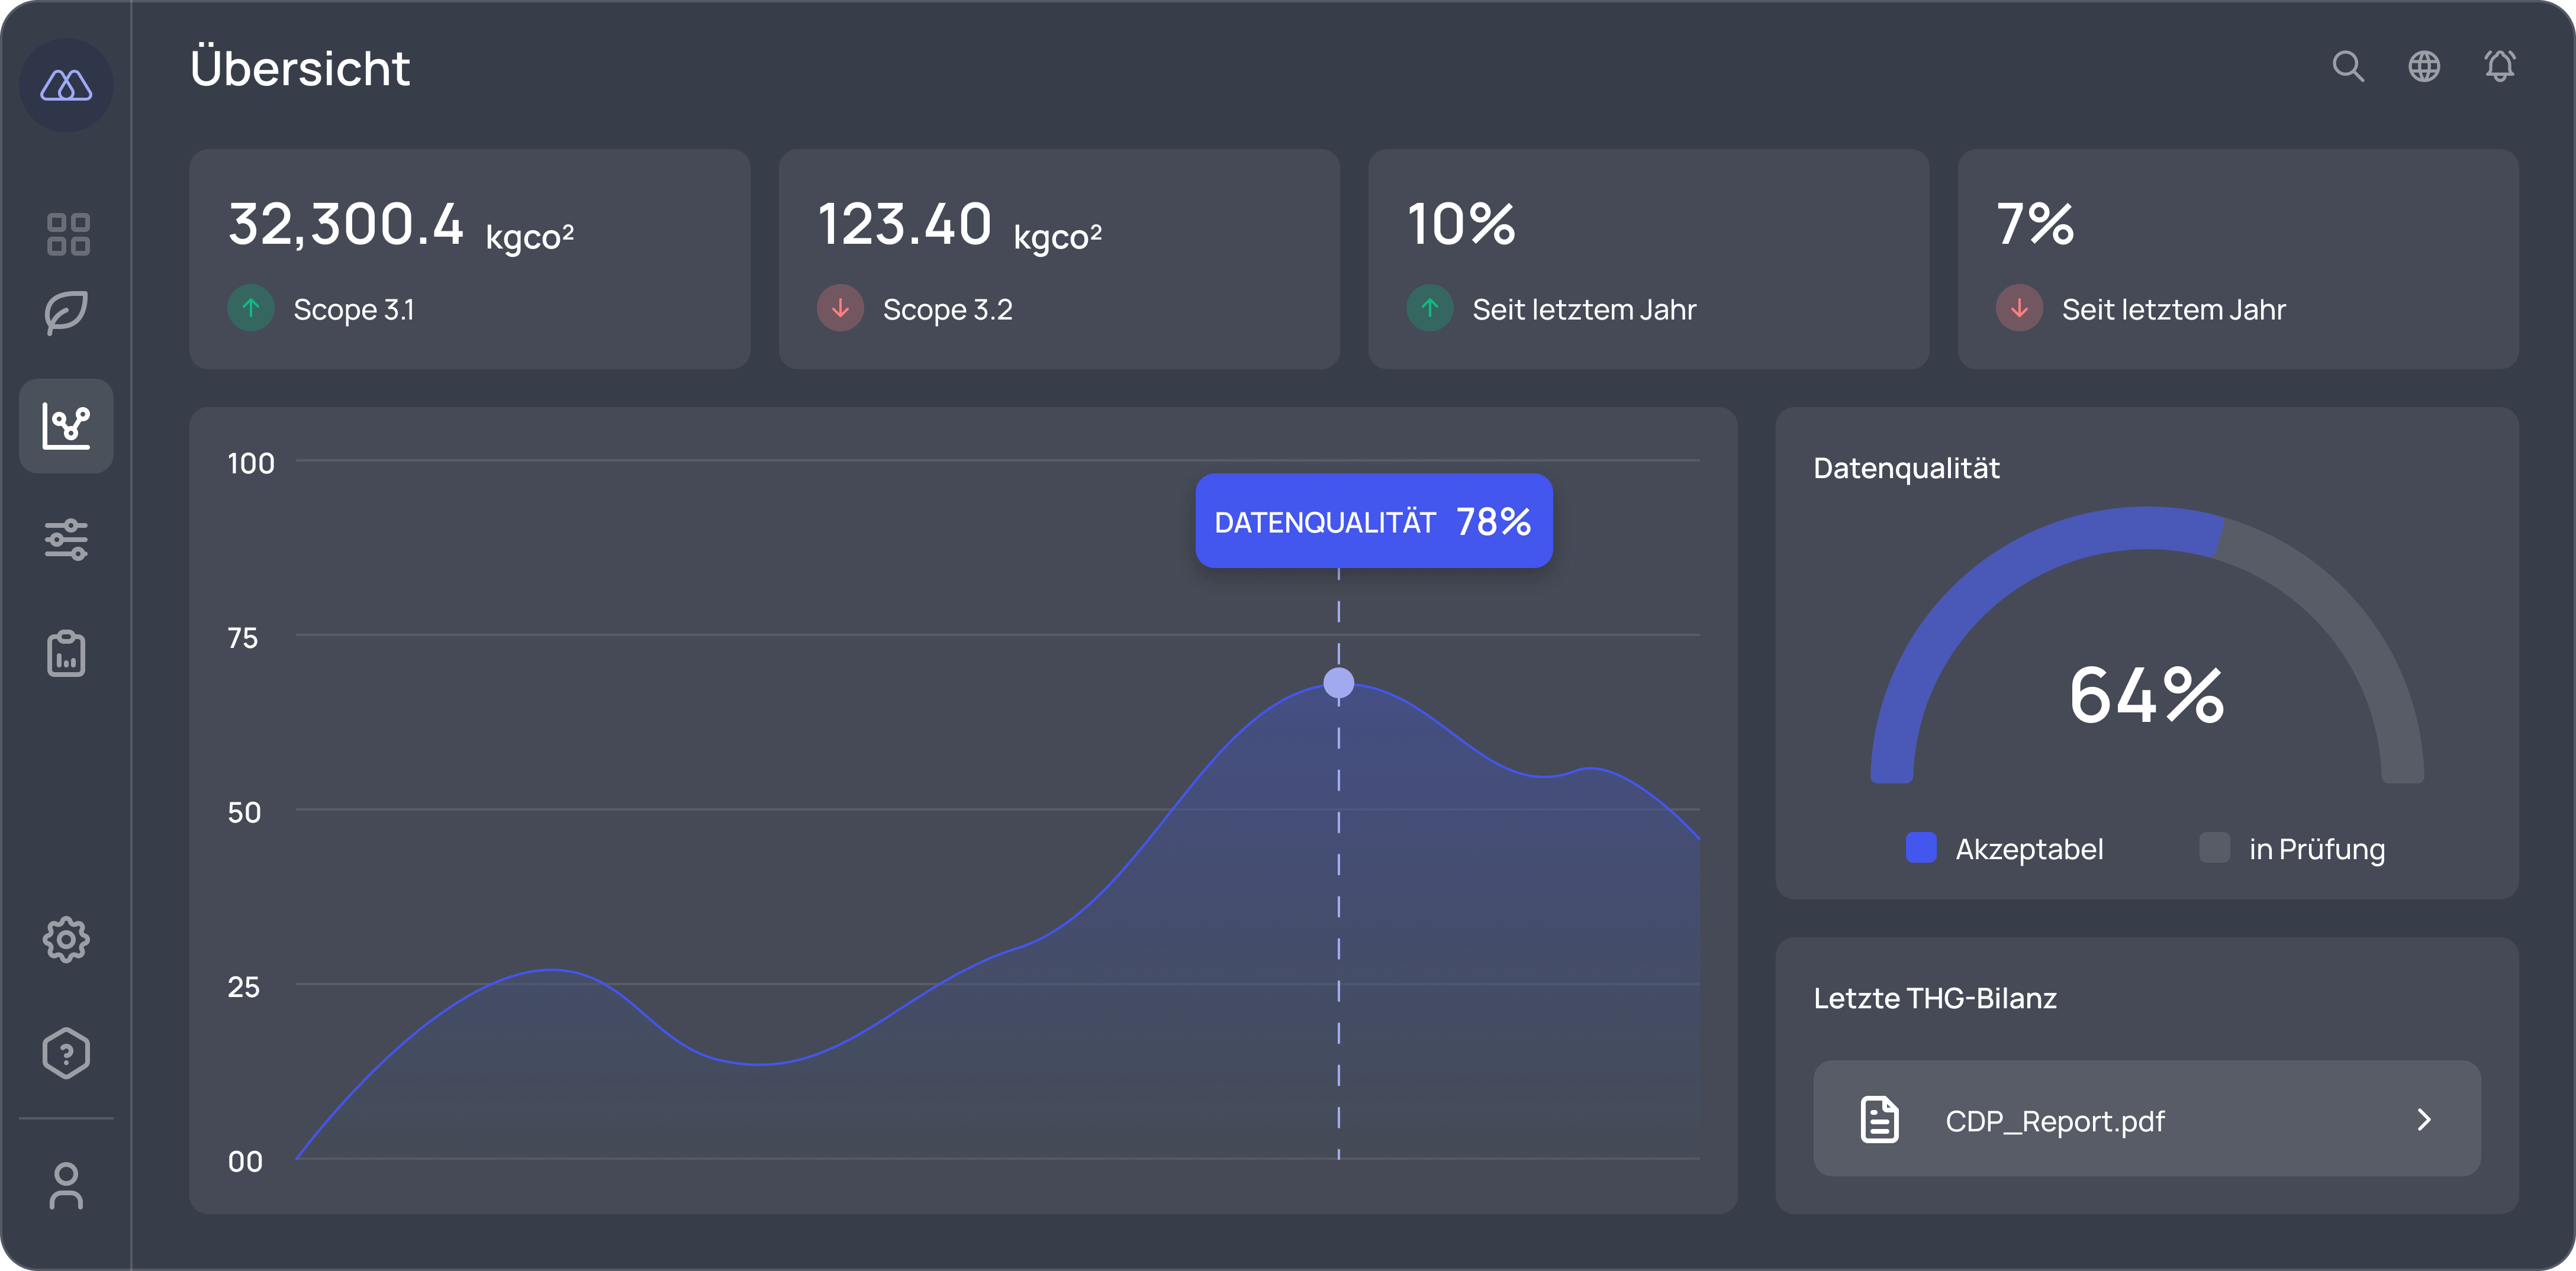Open the help question-mark icon
The image size is (2576, 1271).
(66, 1053)
